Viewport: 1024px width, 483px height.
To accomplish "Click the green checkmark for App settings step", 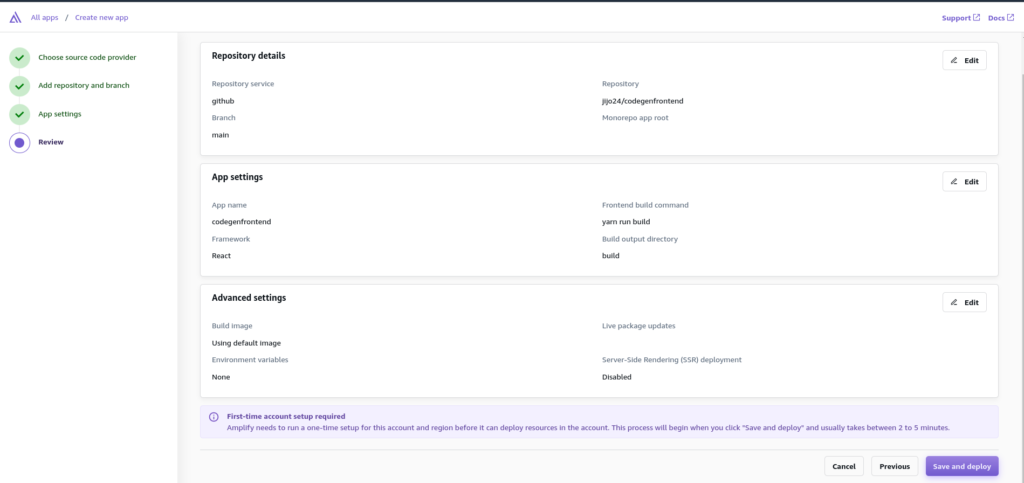I will [x=20, y=114].
